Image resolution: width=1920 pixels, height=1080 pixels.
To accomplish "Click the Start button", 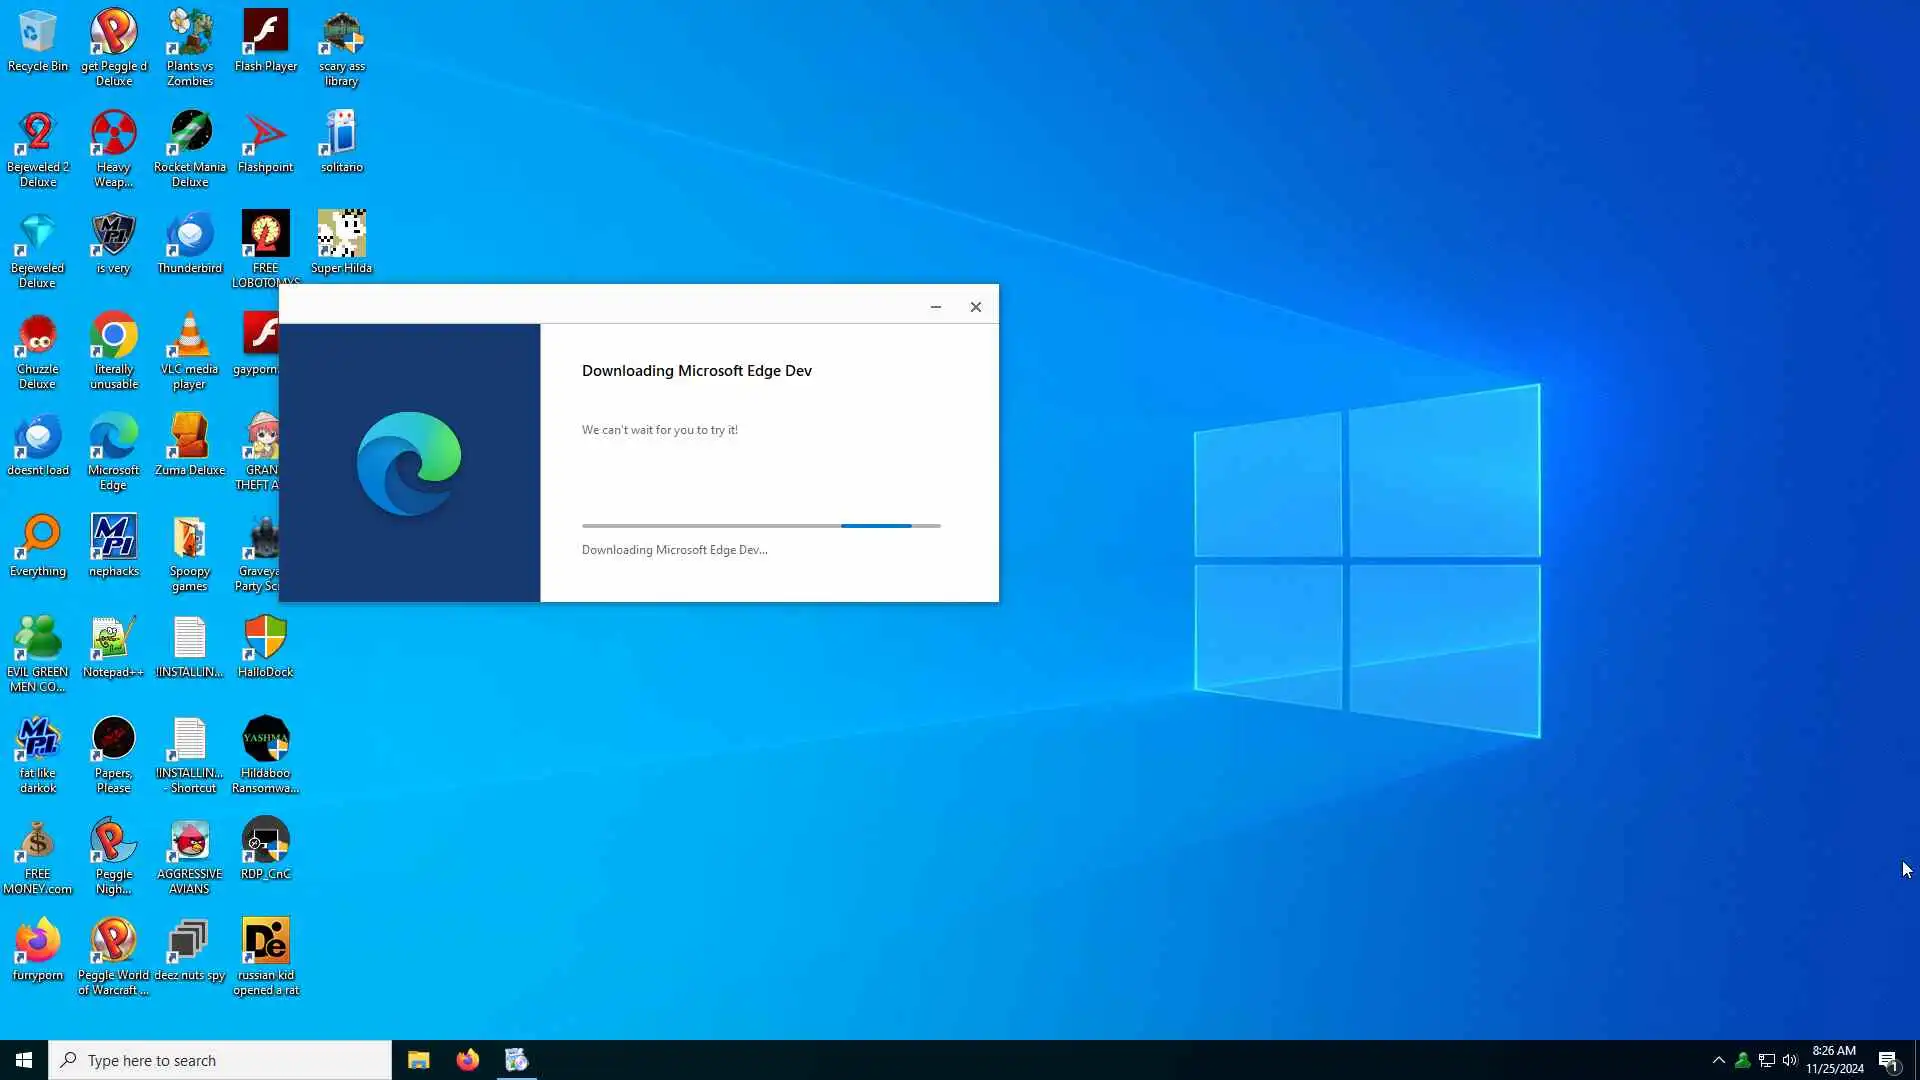I will coord(24,1060).
